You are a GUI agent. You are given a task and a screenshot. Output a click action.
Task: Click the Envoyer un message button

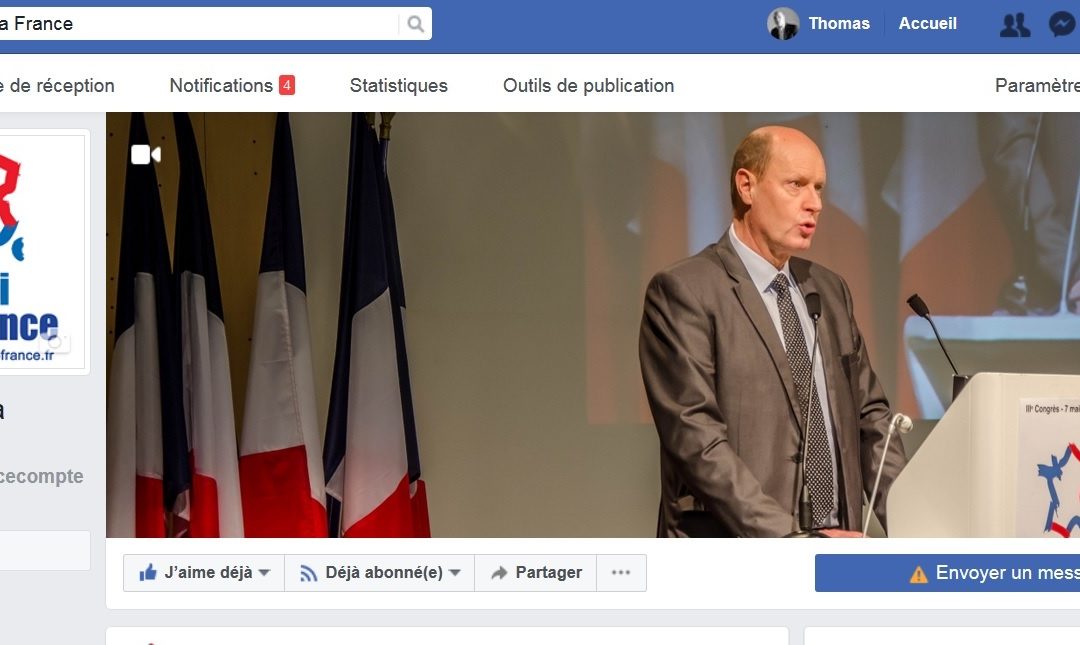tap(947, 573)
